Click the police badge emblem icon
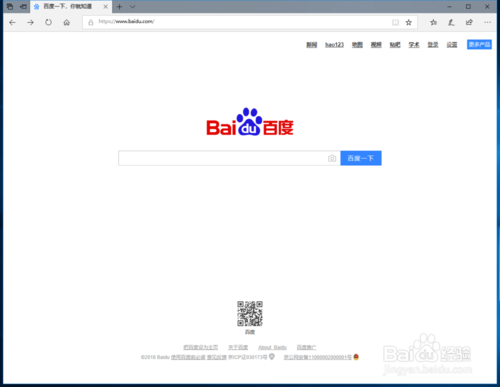This screenshot has height=387, width=500. (356, 357)
